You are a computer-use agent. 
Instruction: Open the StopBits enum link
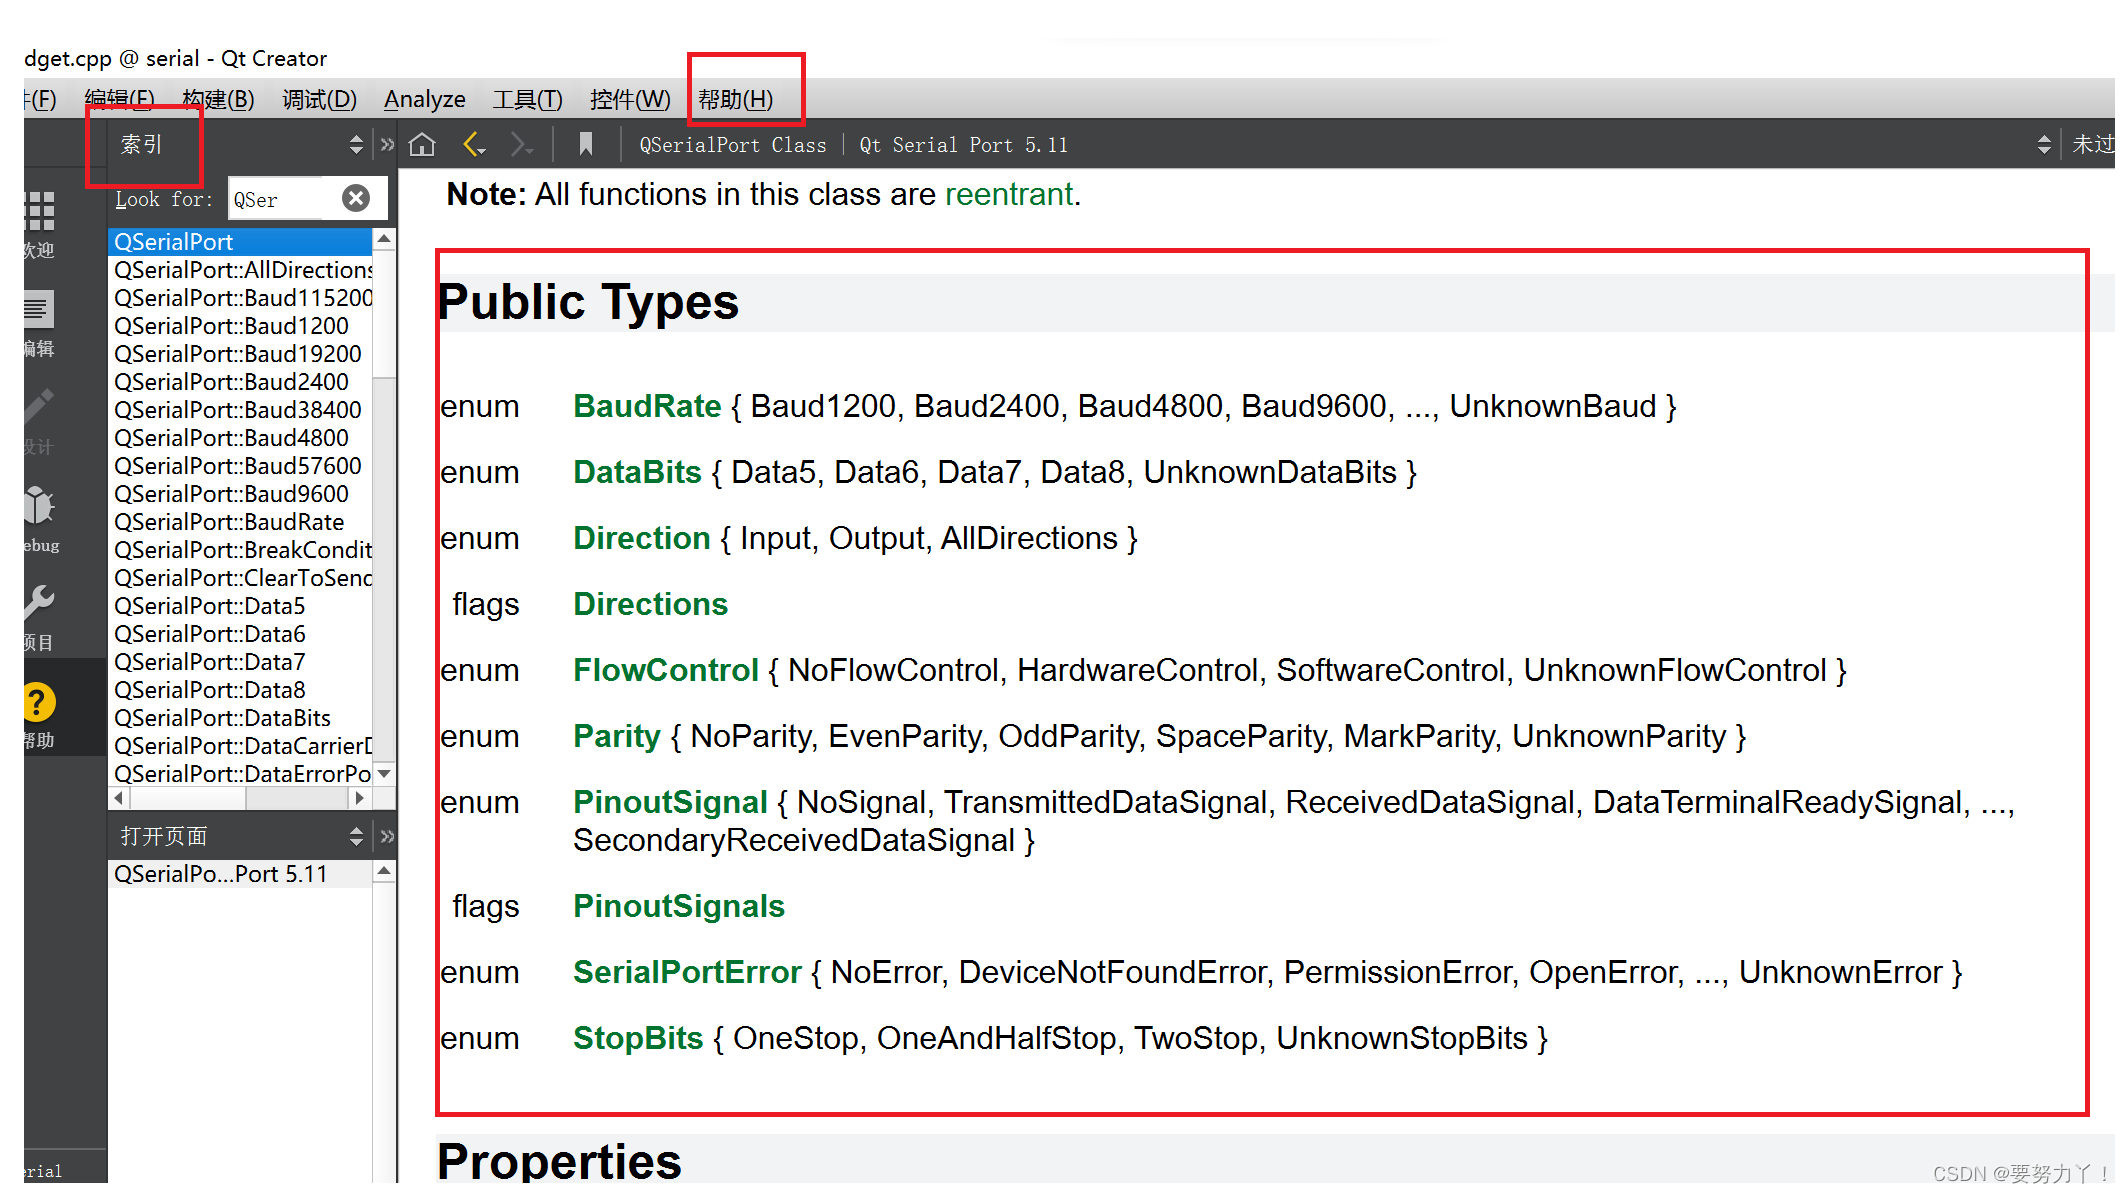coord(638,1038)
